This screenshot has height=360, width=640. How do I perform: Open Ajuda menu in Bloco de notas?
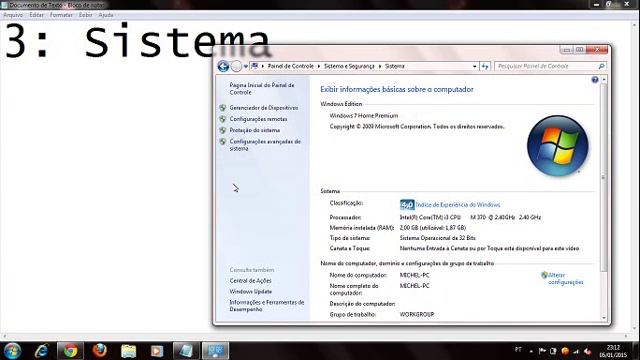point(106,15)
